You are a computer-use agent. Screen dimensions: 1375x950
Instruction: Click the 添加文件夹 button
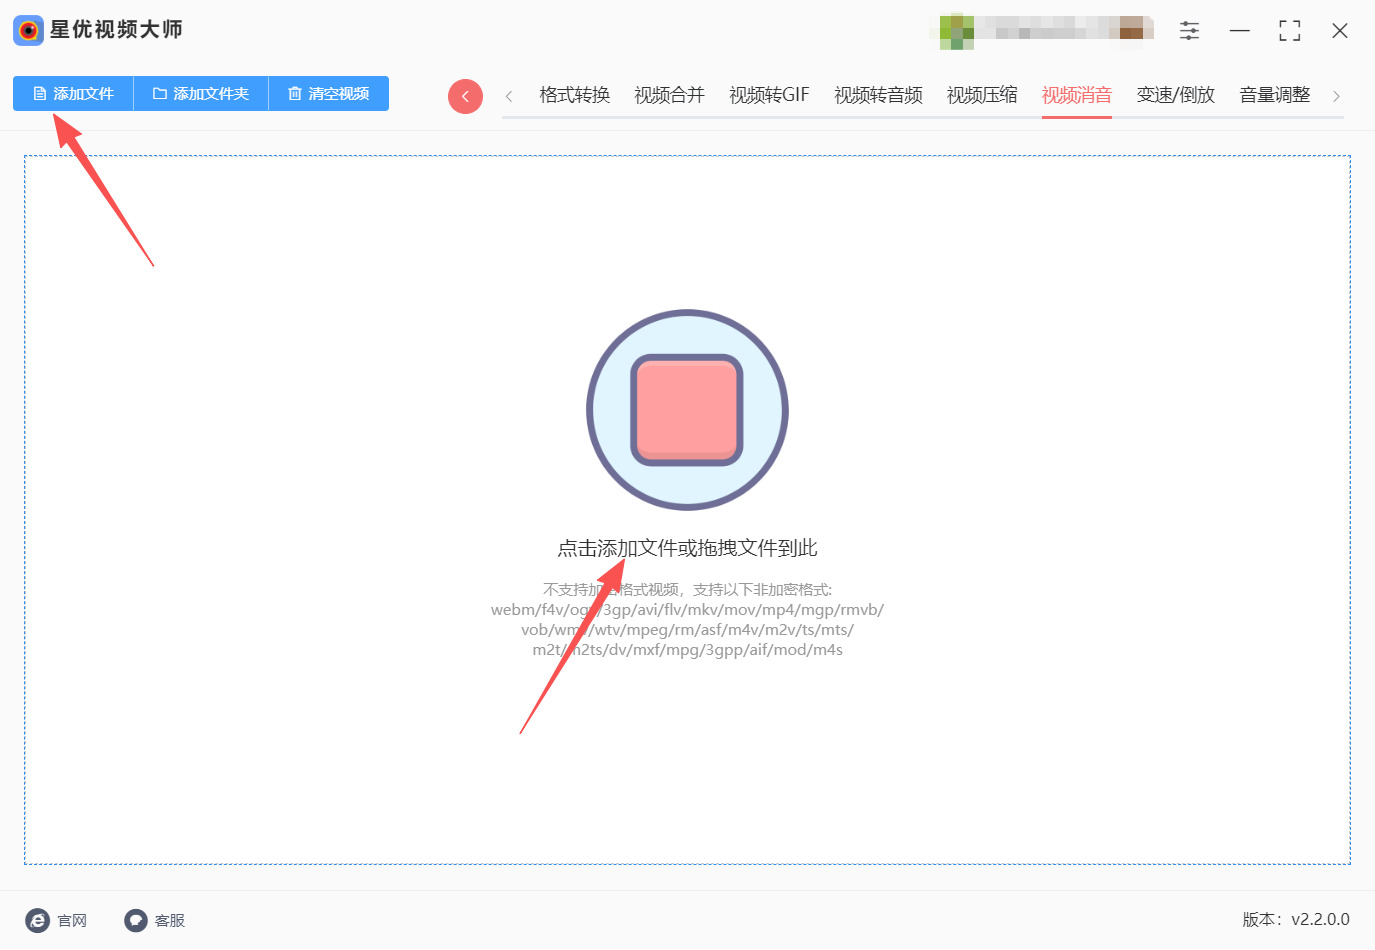point(201,94)
